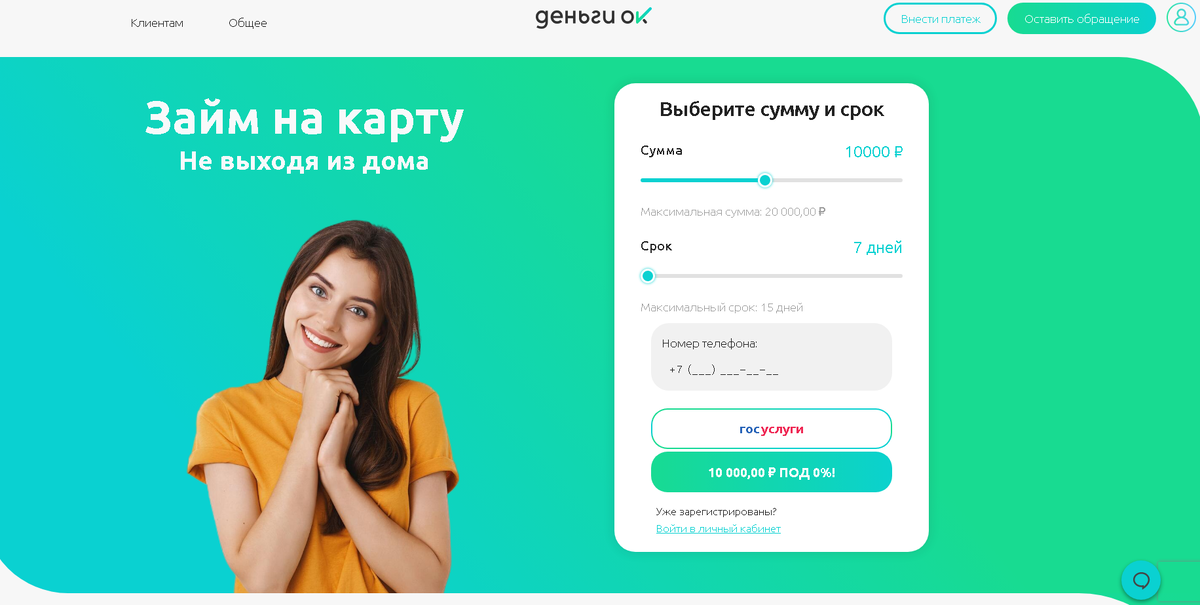The height and width of the screenshot is (605, 1200).
Task: Click the Срок slider handle
Action: [648, 276]
